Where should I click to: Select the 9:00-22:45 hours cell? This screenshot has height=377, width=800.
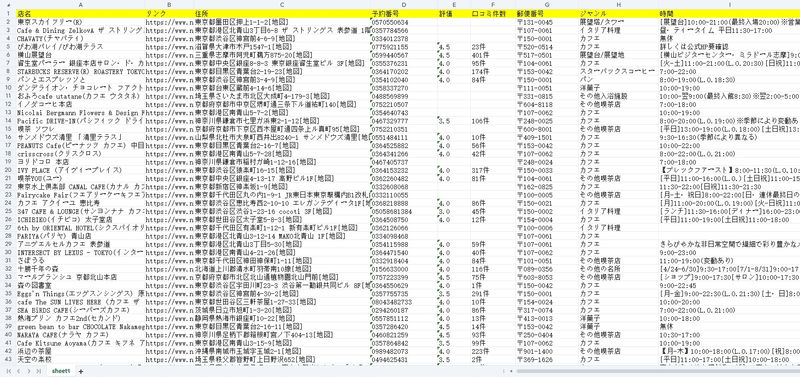point(729,285)
